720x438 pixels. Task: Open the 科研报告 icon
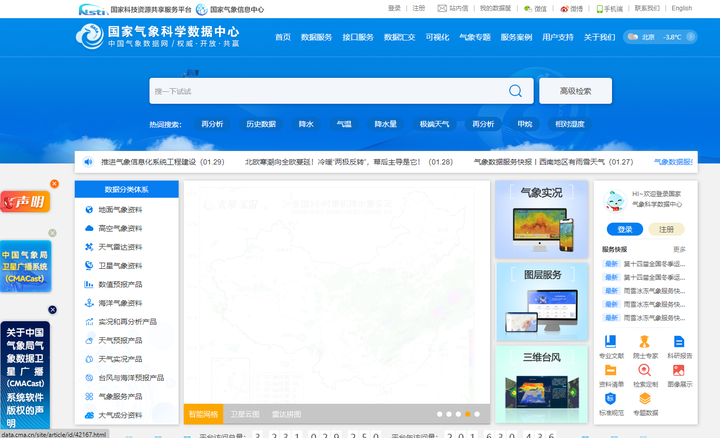pos(679,342)
